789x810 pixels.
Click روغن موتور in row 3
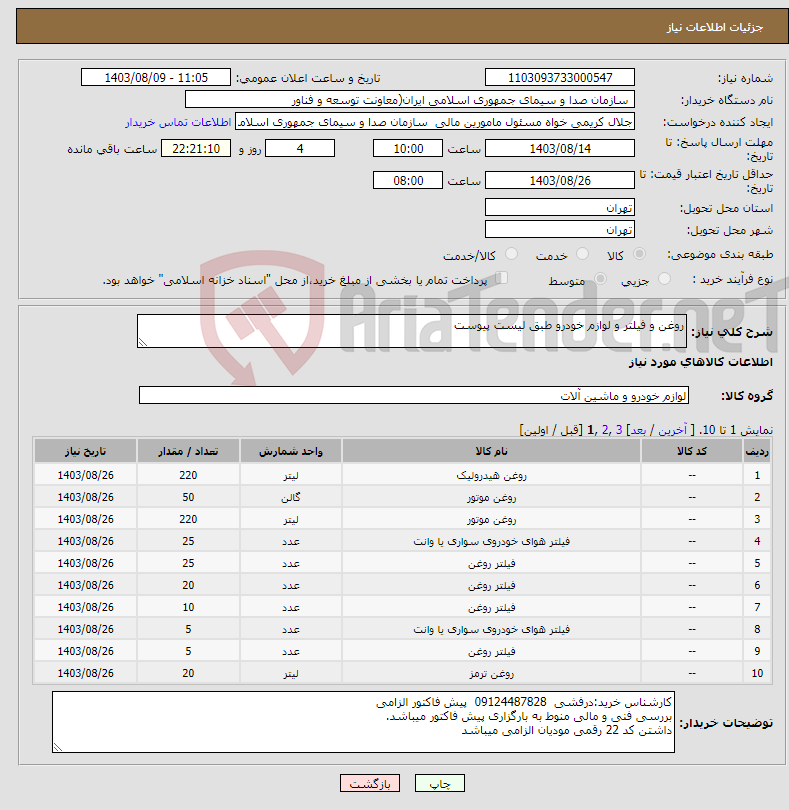(x=491, y=519)
